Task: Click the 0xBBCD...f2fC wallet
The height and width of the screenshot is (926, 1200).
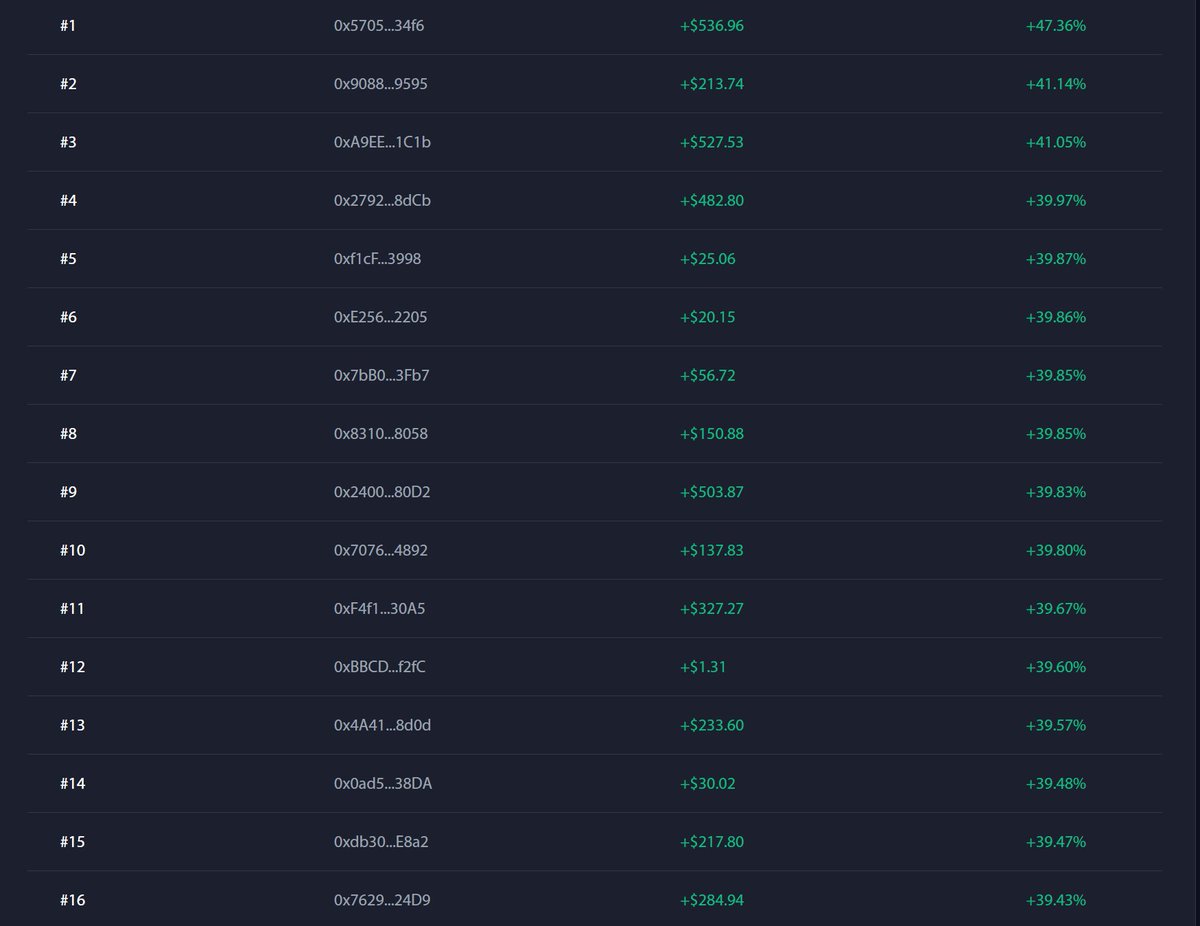Action: [x=379, y=667]
